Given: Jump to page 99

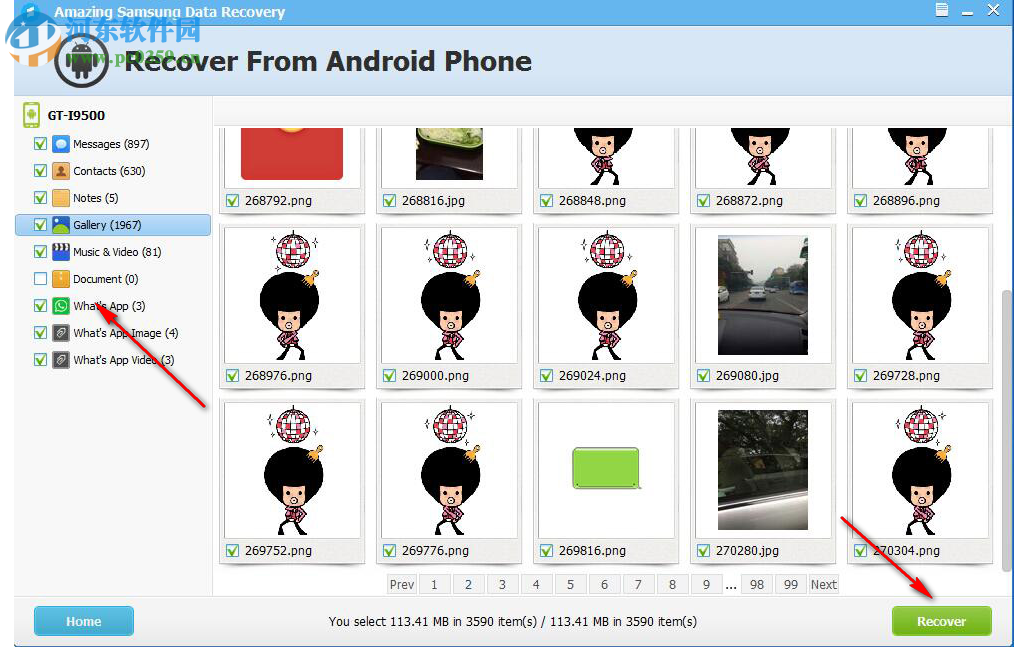Looking at the screenshot, I should click(791, 584).
